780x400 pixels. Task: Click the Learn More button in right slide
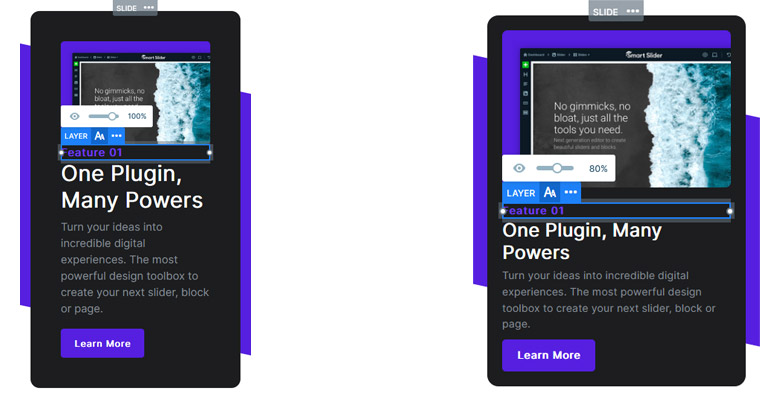pos(549,355)
